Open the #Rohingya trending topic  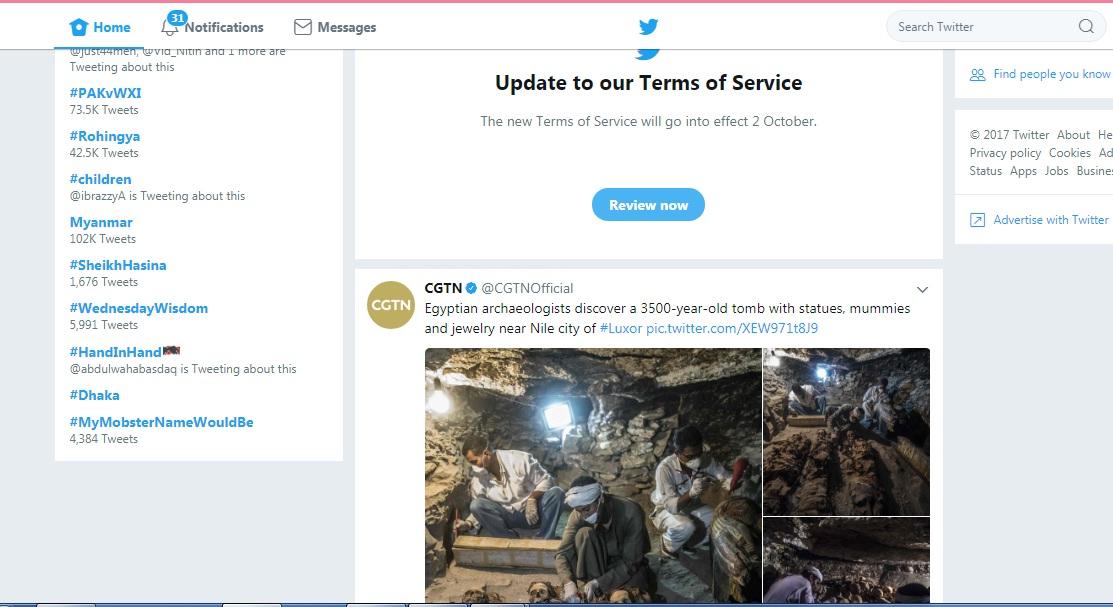(x=105, y=136)
